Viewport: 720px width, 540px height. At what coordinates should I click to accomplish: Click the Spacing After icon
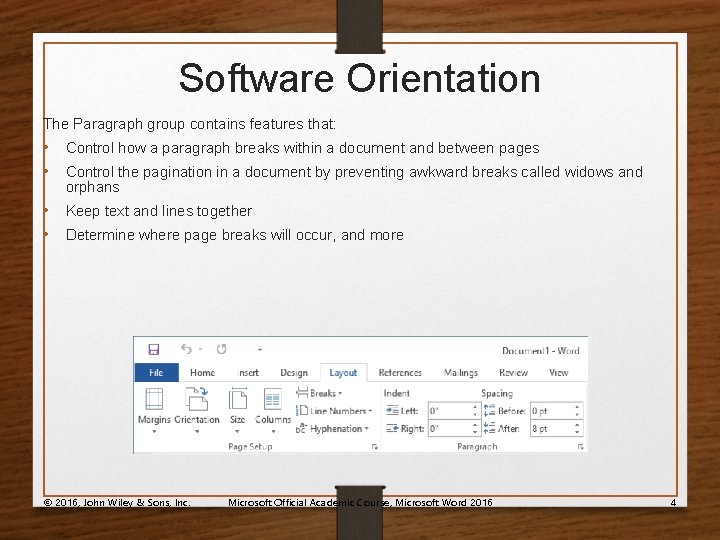489,428
